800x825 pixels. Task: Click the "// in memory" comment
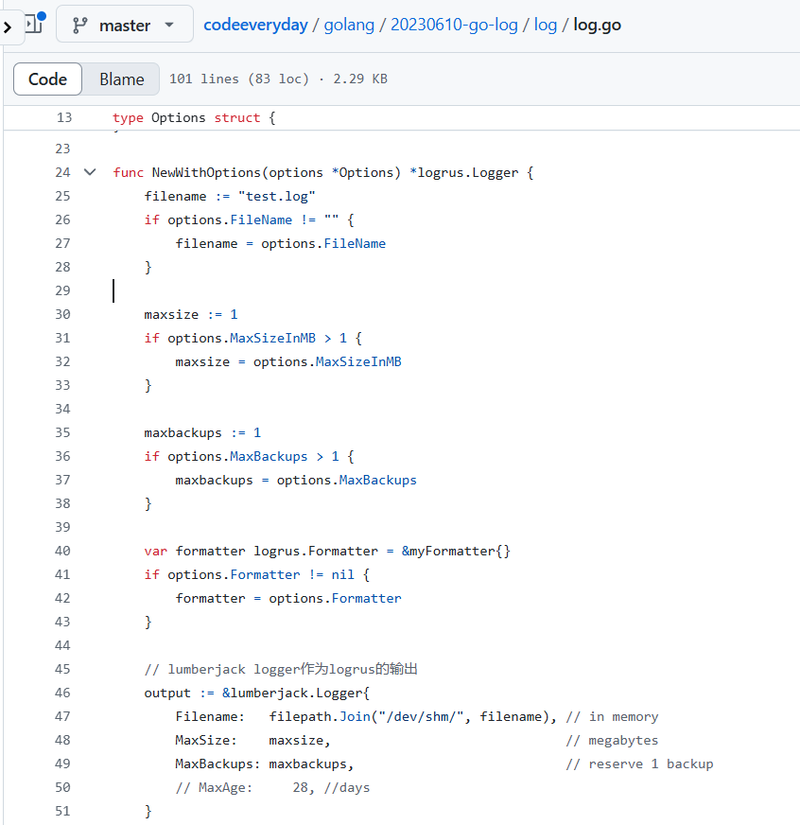click(x=612, y=717)
